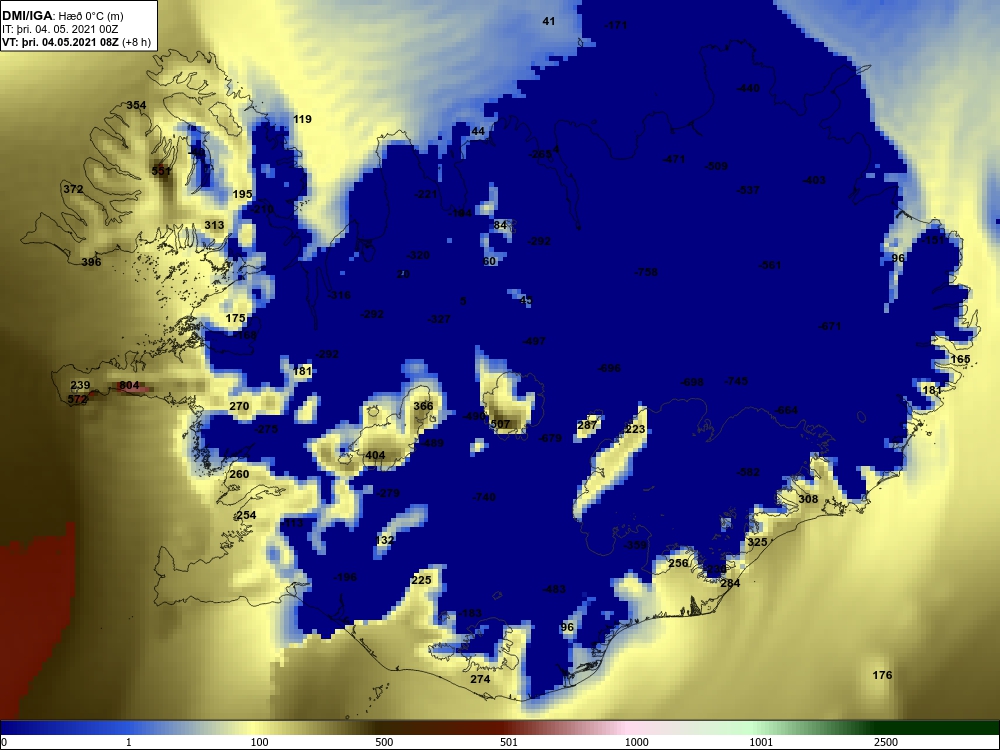Click the 366 value on the glacier
The height and width of the screenshot is (750, 1000).
(423, 406)
